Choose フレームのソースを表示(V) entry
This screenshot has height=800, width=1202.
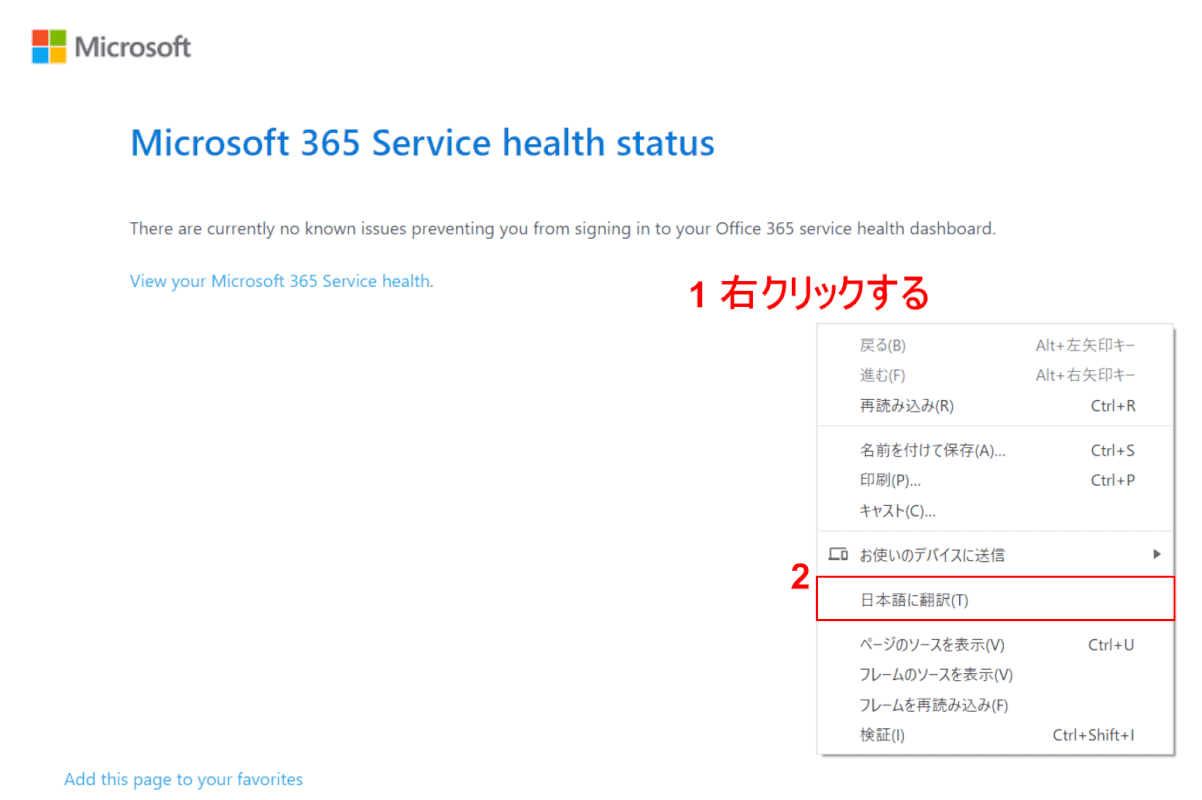pyautogui.click(x=995, y=675)
